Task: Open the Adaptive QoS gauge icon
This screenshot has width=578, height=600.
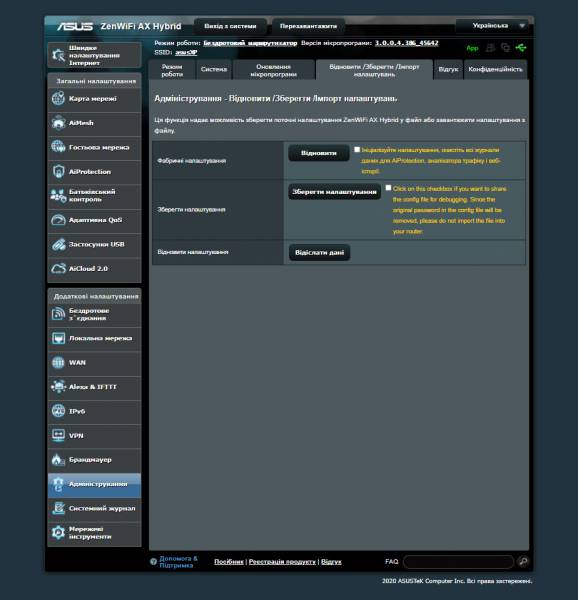Action: 58,220
